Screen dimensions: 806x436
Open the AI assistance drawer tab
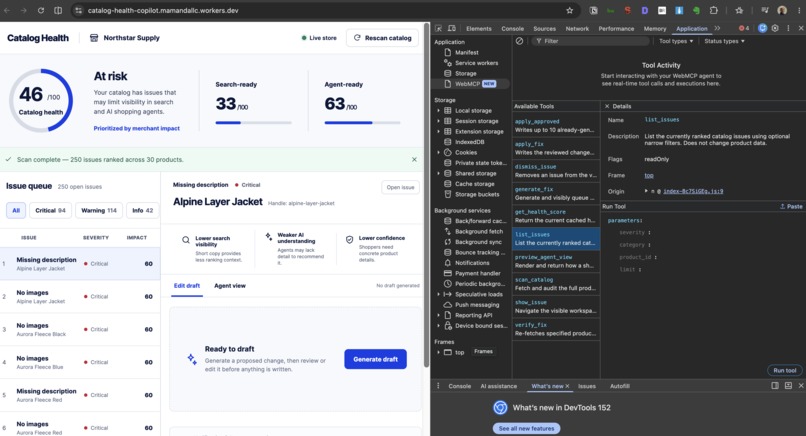click(x=499, y=386)
